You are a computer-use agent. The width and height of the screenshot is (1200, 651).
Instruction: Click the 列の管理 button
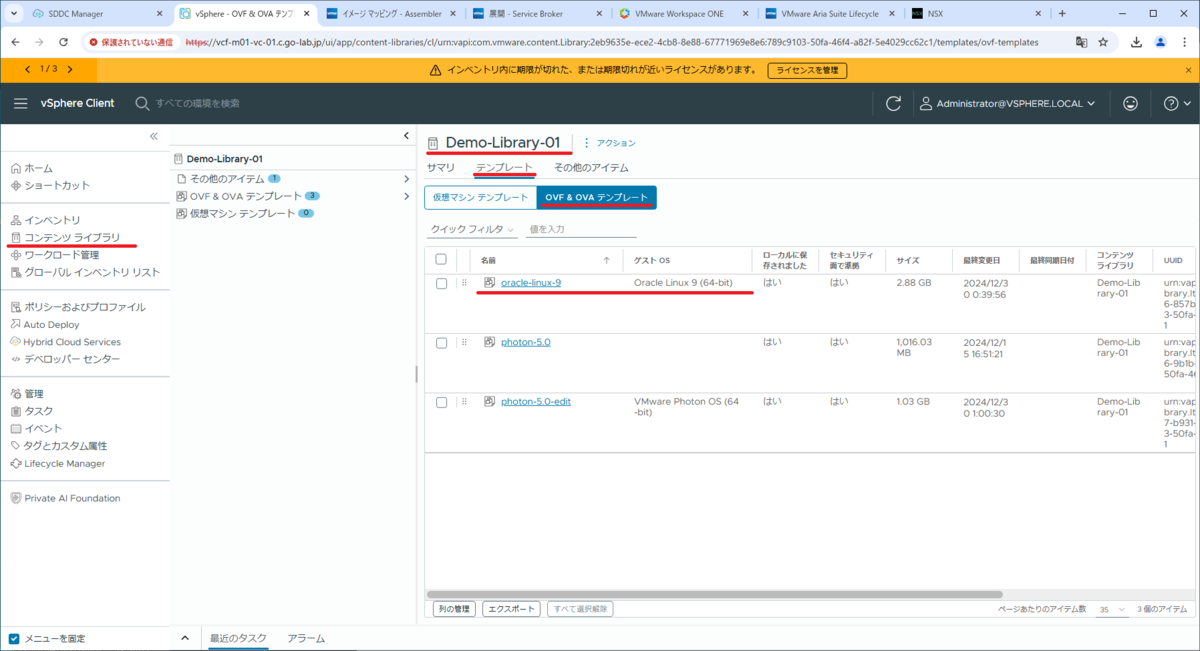pos(453,609)
